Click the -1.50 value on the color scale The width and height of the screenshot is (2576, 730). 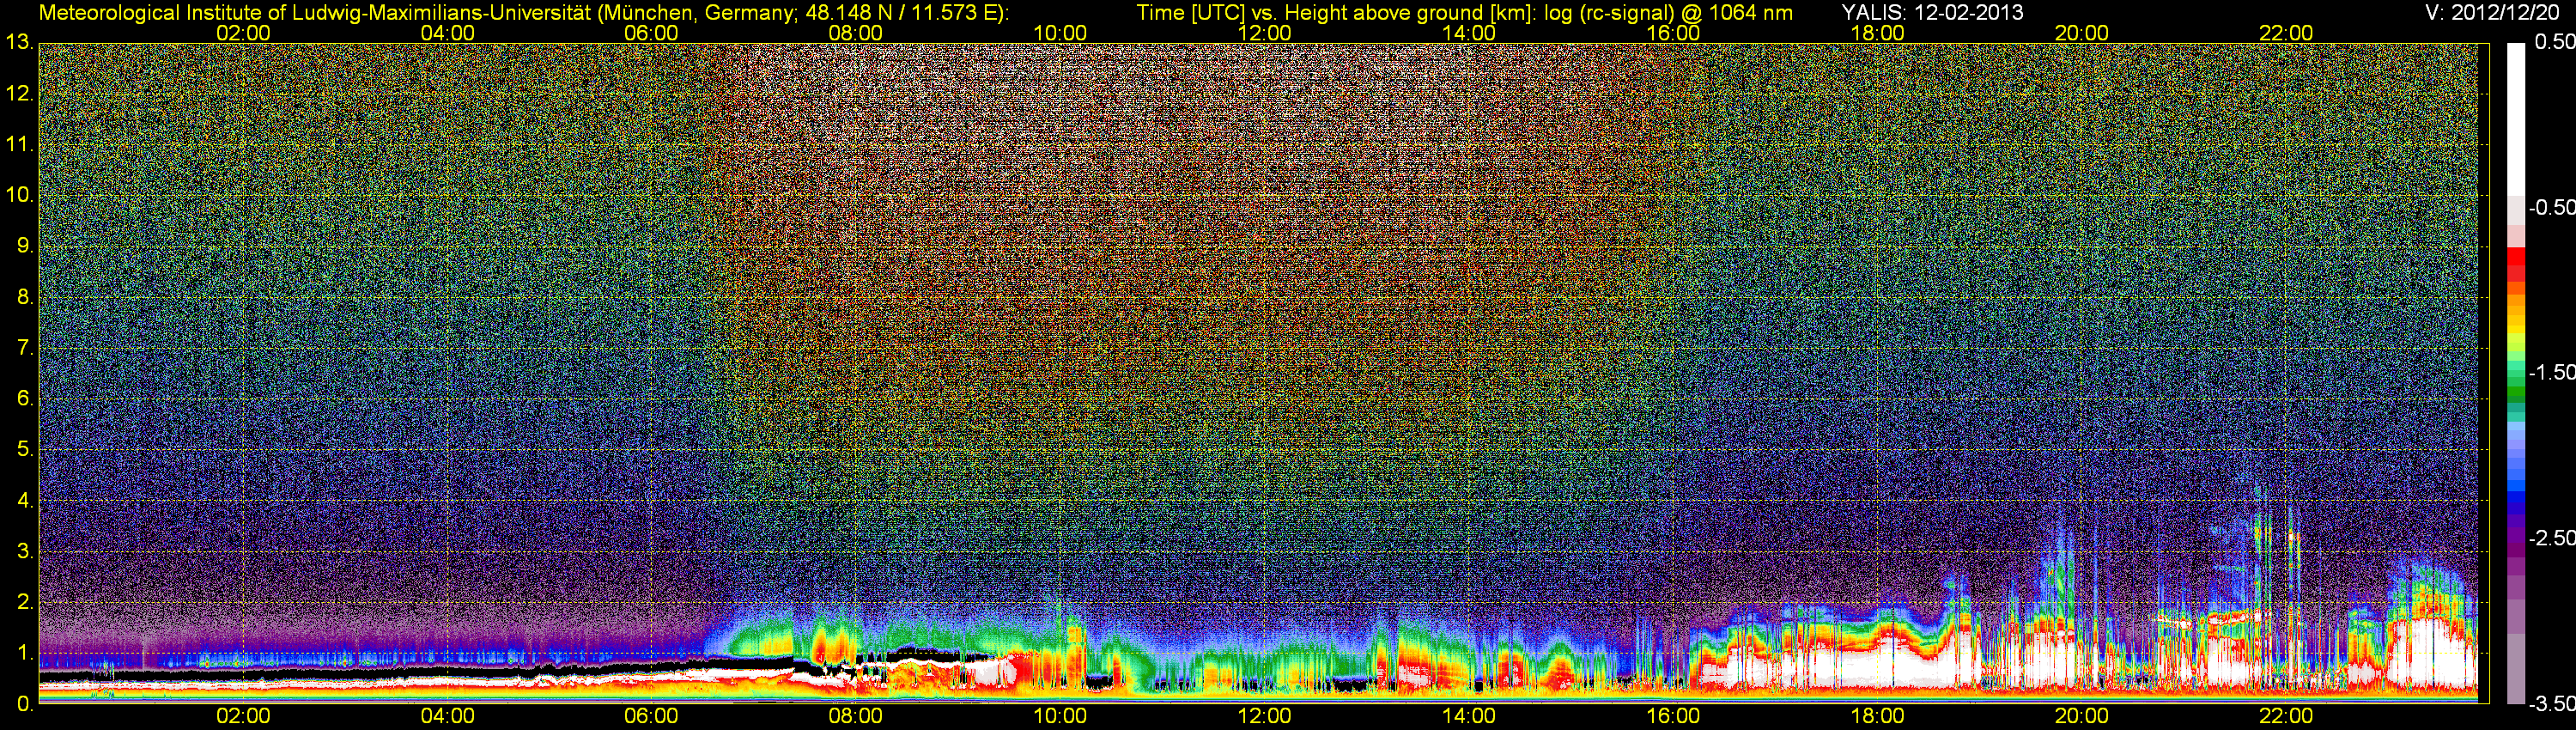[2552, 372]
